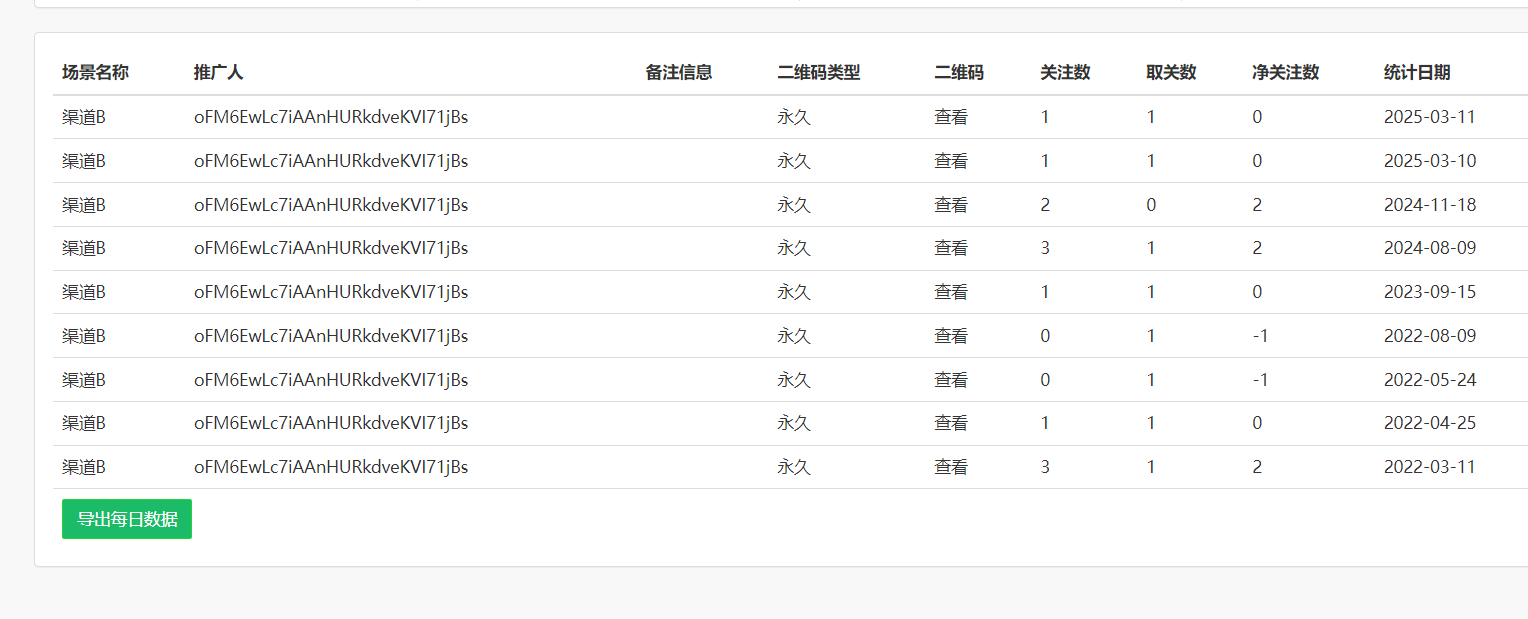This screenshot has width=1528, height=619.
Task: Open 查看 link in the 2022-03-11 row
Action: click(x=951, y=467)
